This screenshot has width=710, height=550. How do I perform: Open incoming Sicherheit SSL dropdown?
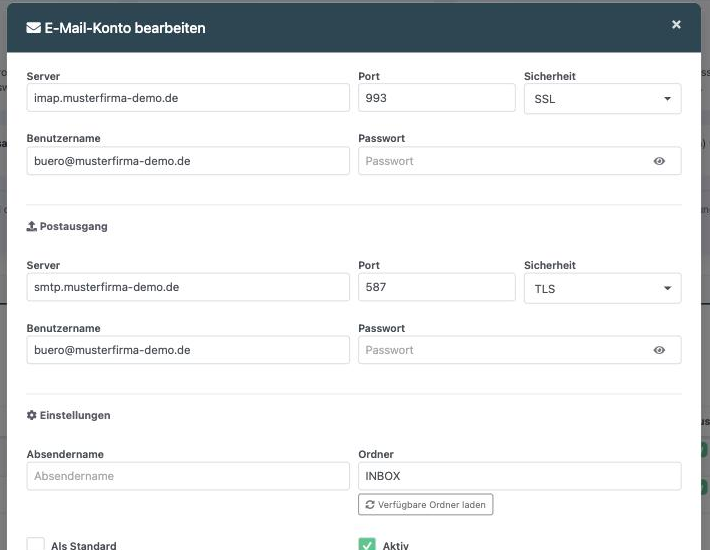click(602, 98)
